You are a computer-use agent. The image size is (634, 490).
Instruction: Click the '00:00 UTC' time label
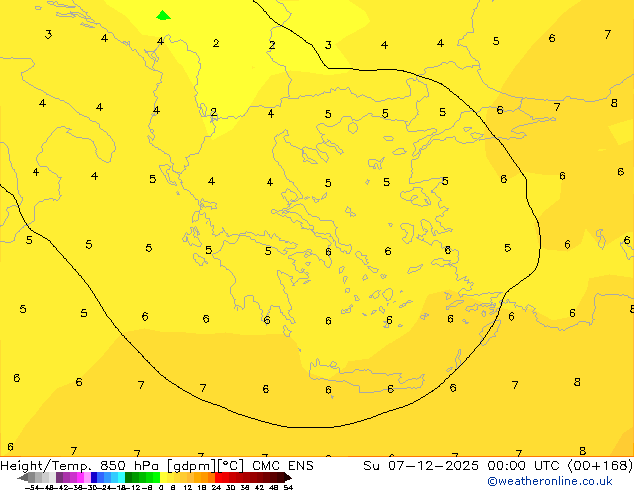(x=509, y=465)
